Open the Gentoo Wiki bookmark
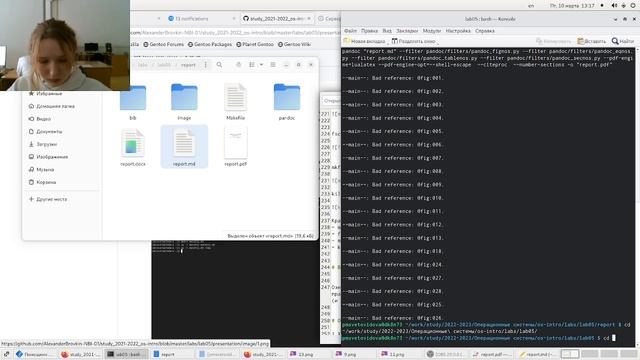The image size is (640, 360). point(294,44)
